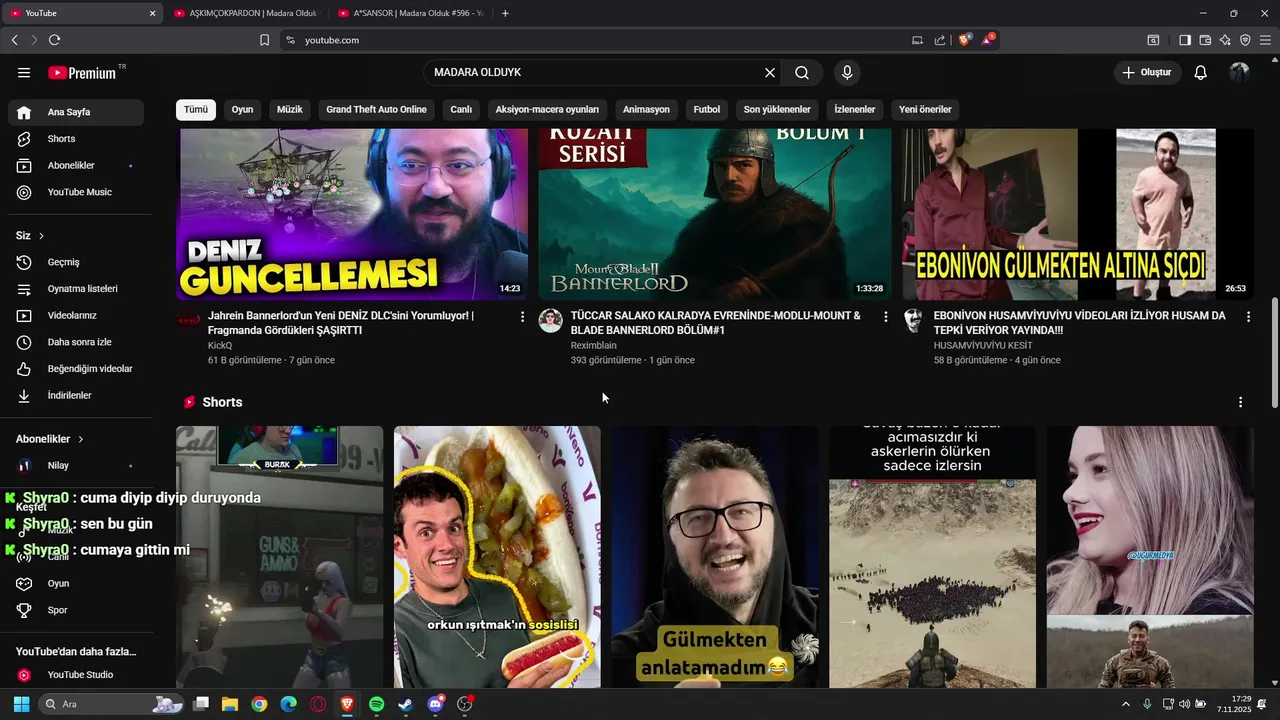
Task: Start voice search with microphone icon
Action: (847, 73)
